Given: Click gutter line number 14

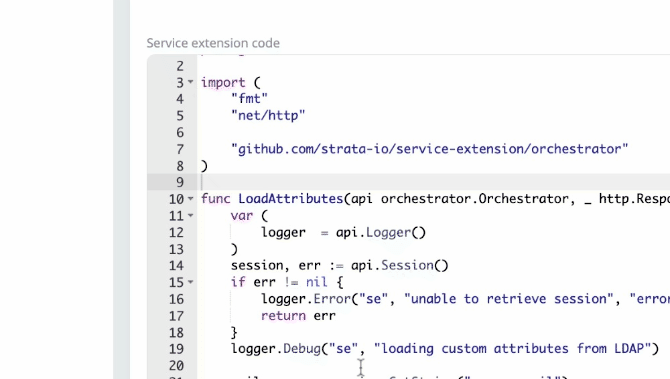Looking at the screenshot, I should [176, 266].
